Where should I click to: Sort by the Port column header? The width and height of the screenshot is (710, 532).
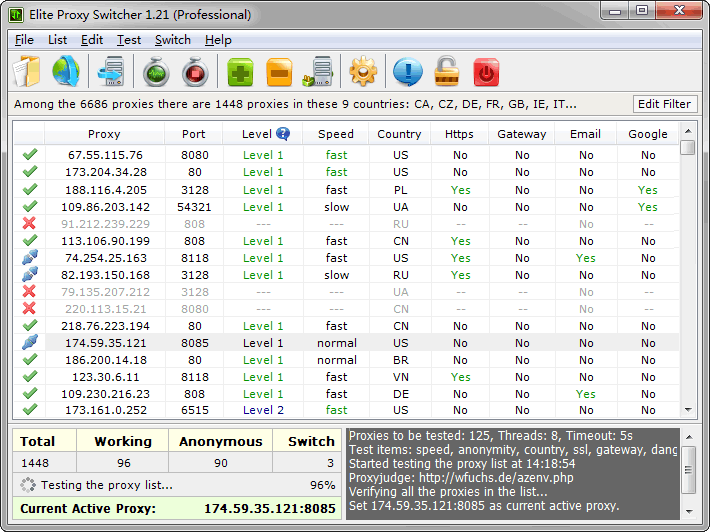(193, 134)
